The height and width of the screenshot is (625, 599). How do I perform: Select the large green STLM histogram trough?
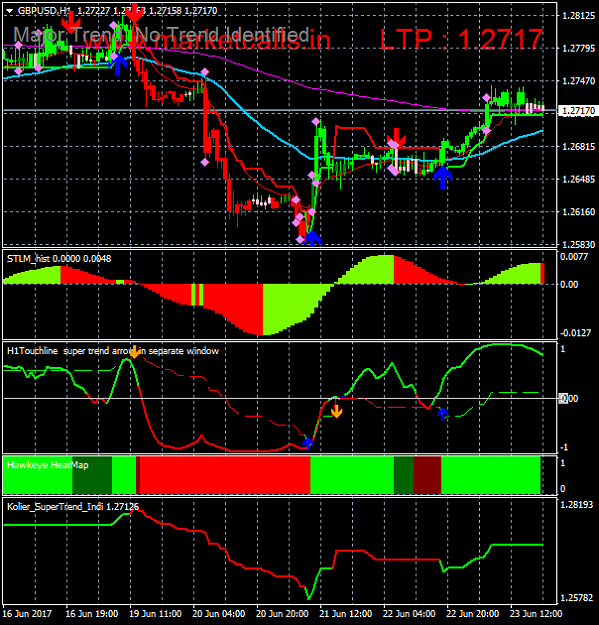[297, 309]
